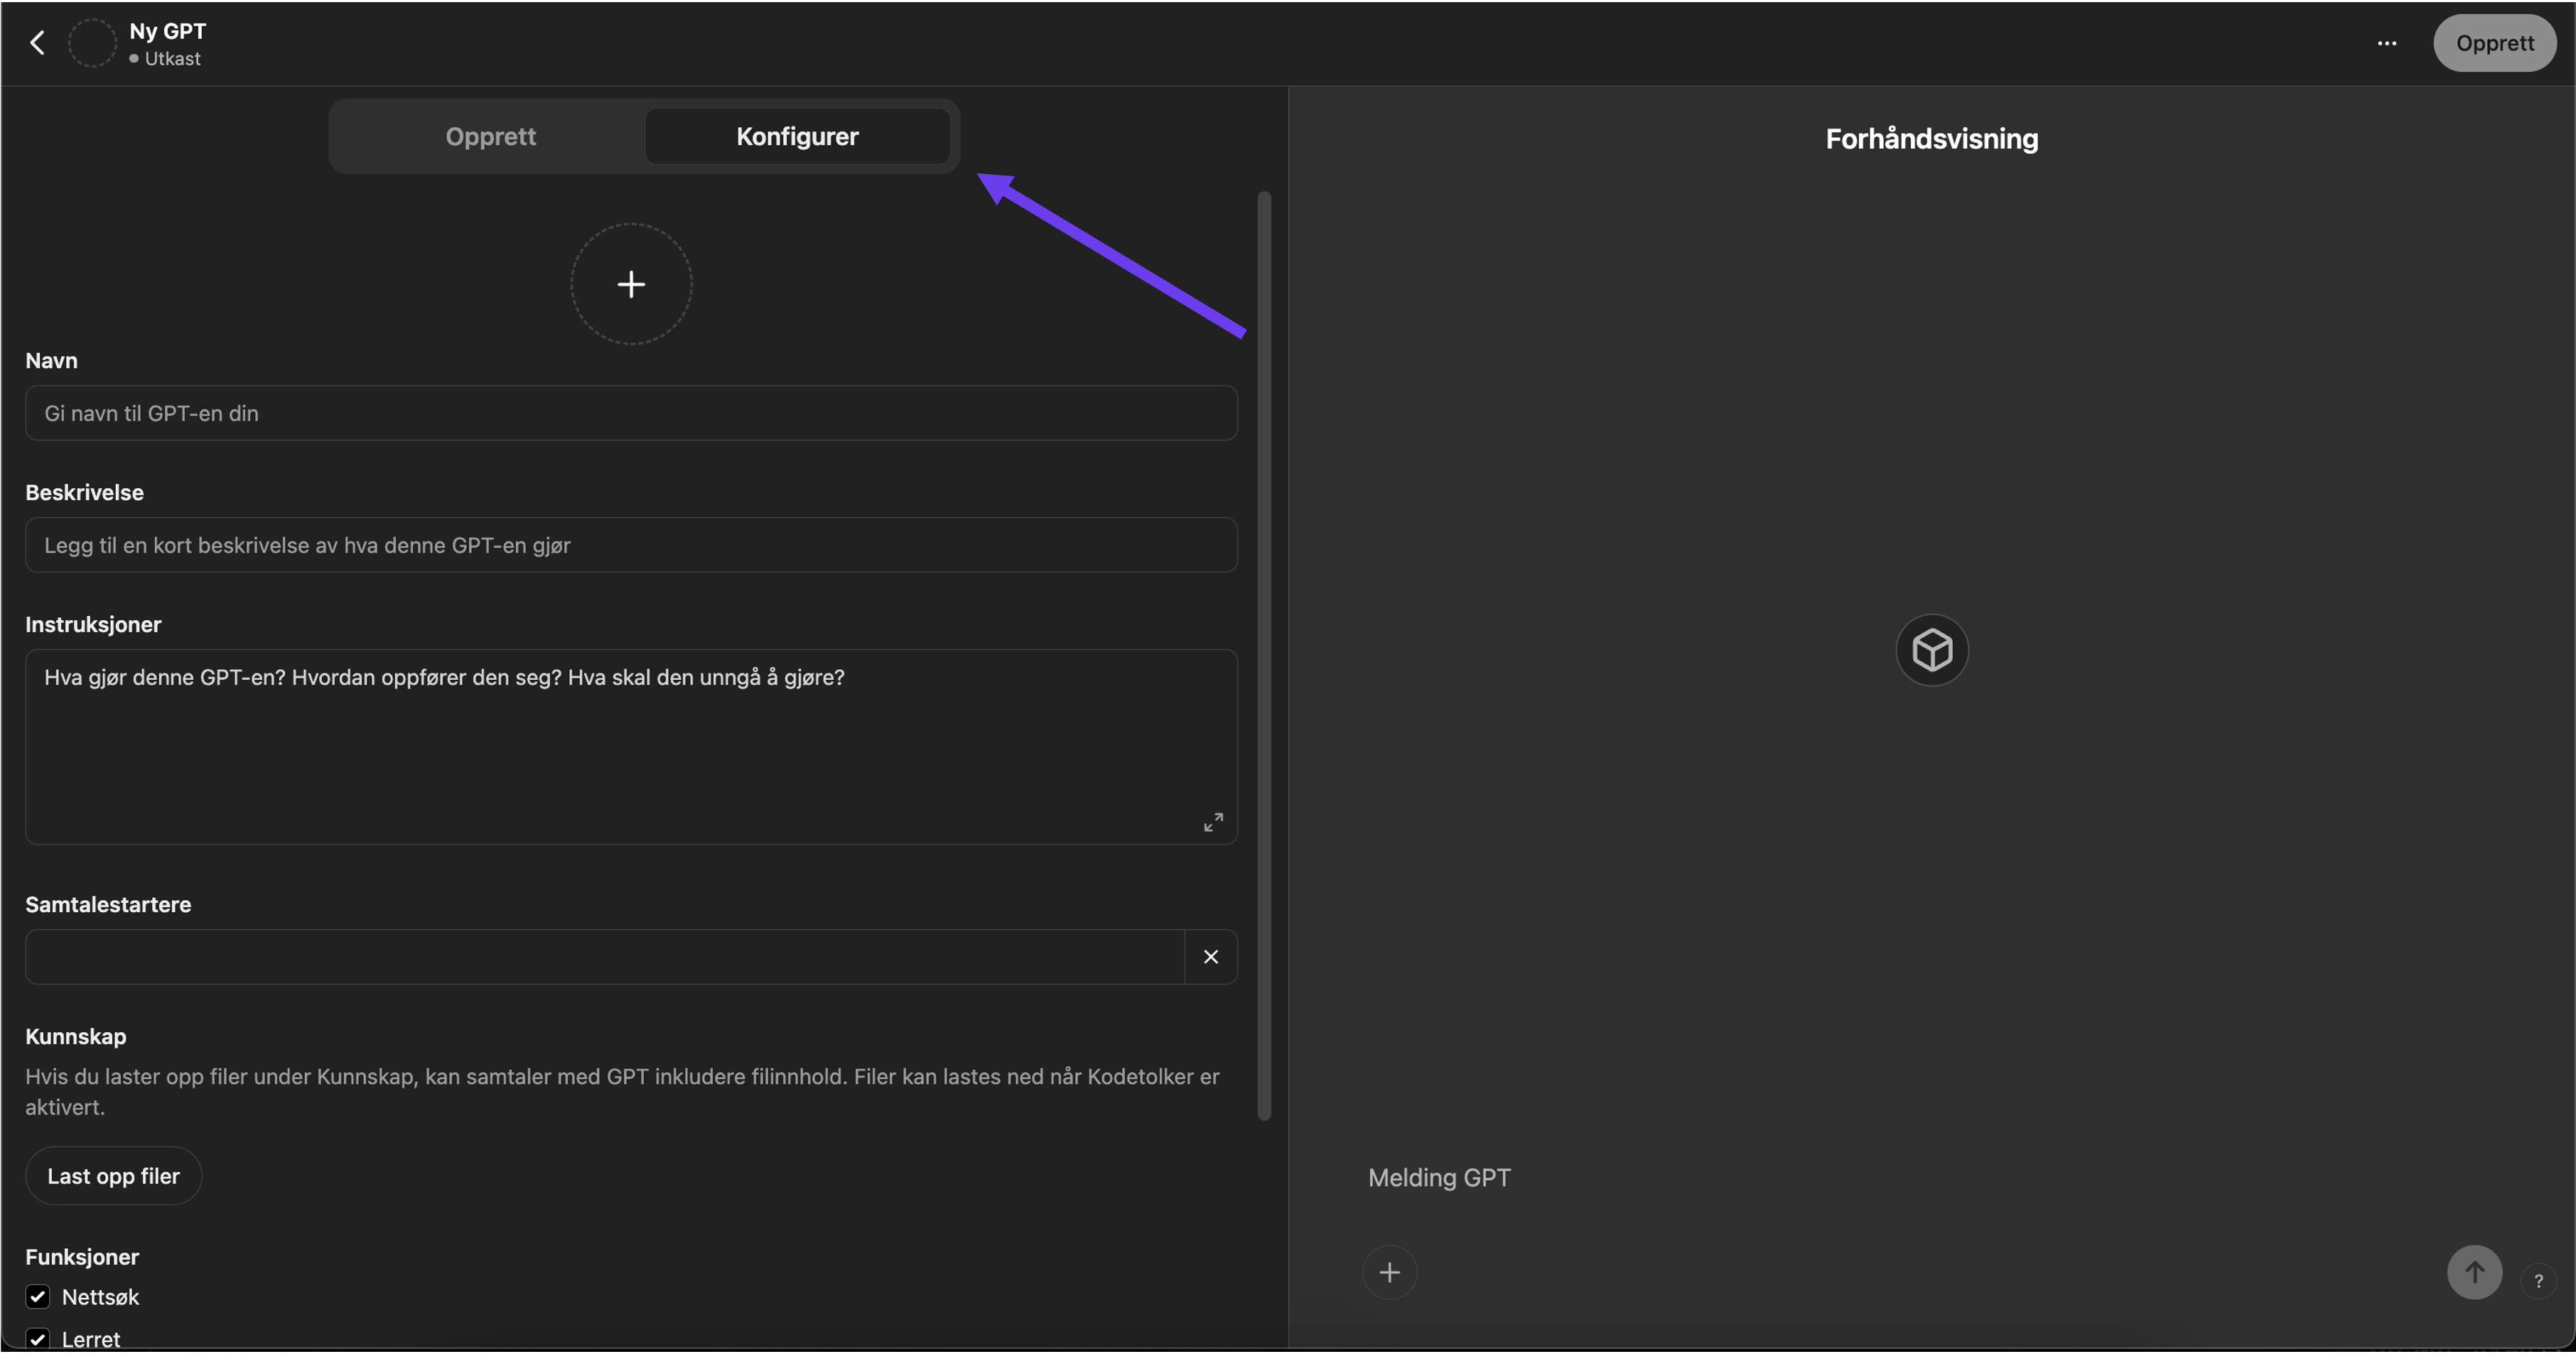Click the Ny GPT title text
This screenshot has height=1354, width=2576.
coord(168,31)
